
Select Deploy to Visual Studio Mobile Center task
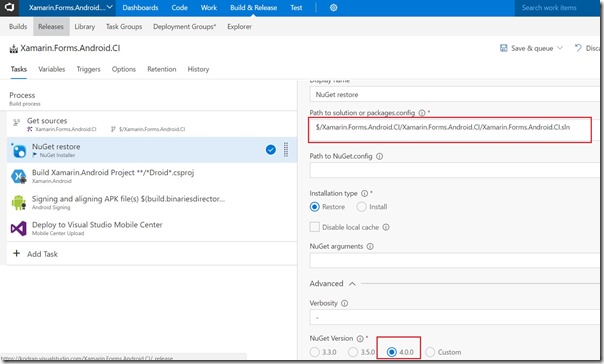(152, 228)
